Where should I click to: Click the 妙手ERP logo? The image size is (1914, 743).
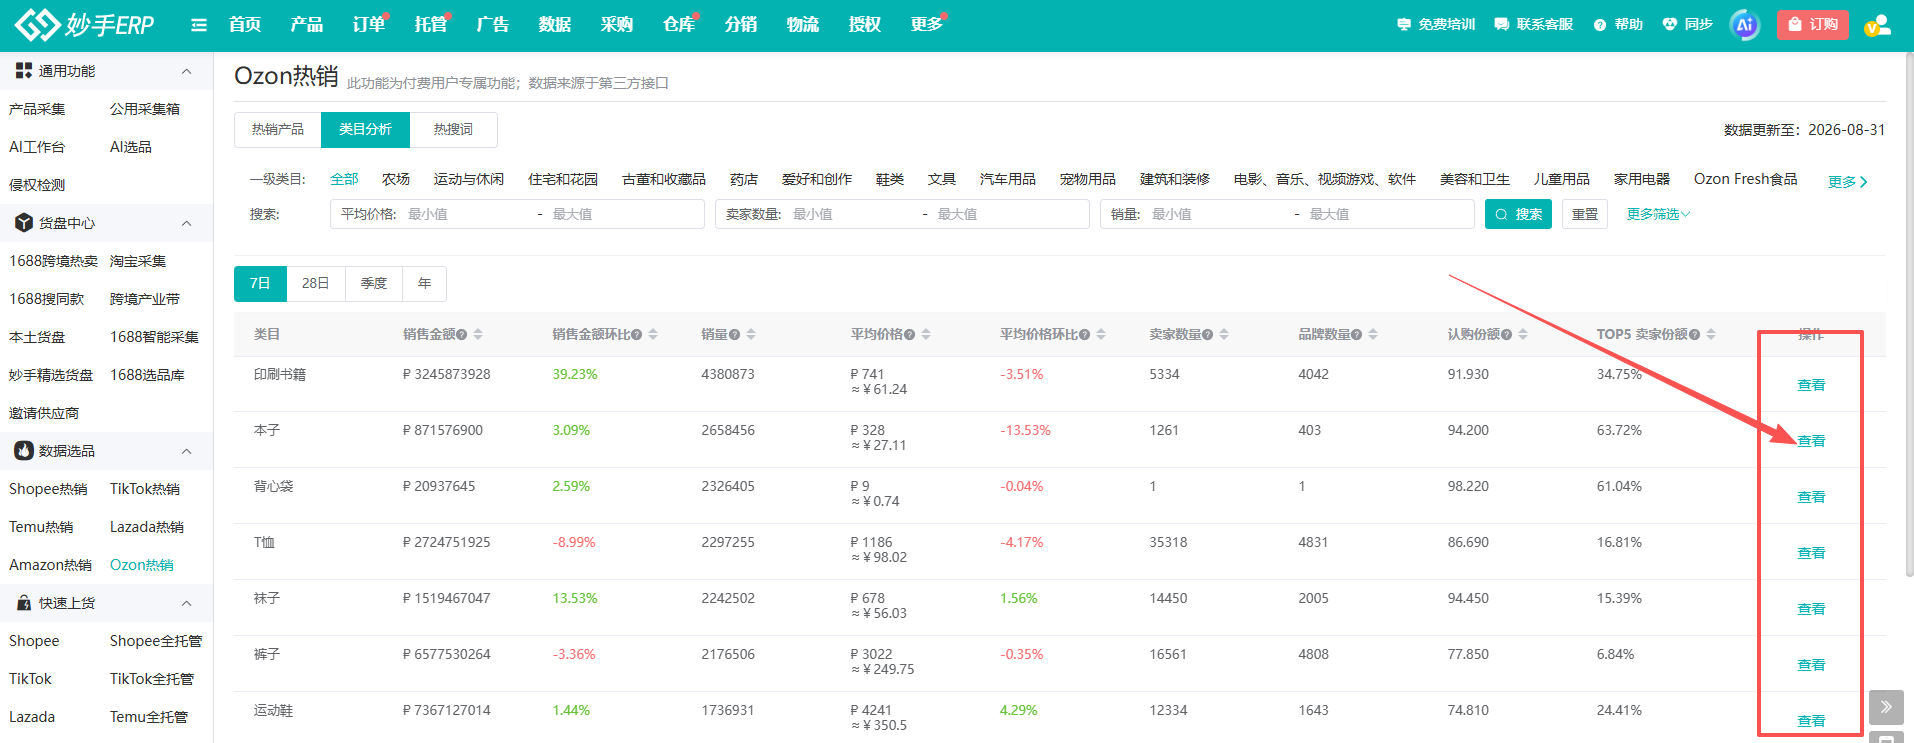(x=85, y=24)
